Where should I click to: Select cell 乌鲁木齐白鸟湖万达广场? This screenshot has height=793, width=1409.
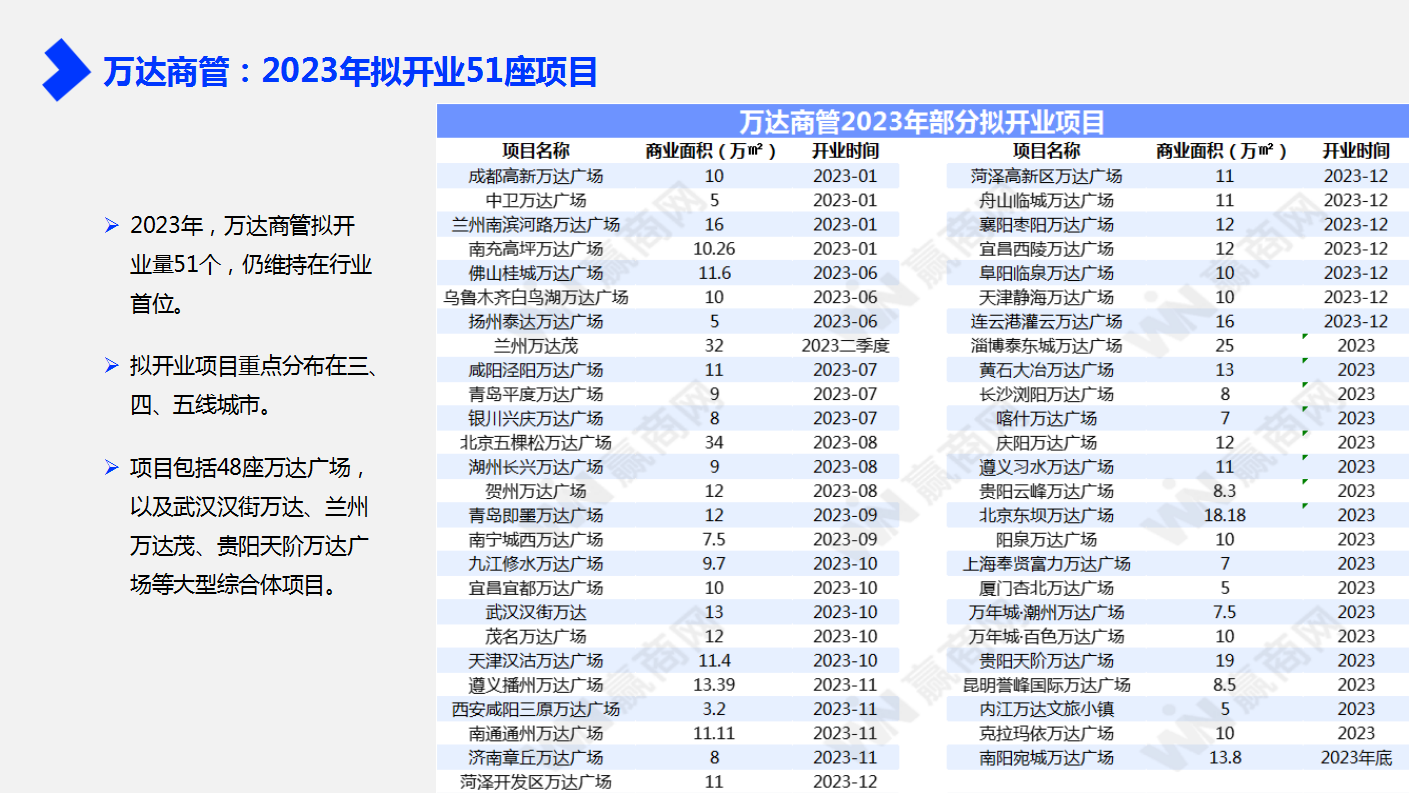(x=536, y=297)
